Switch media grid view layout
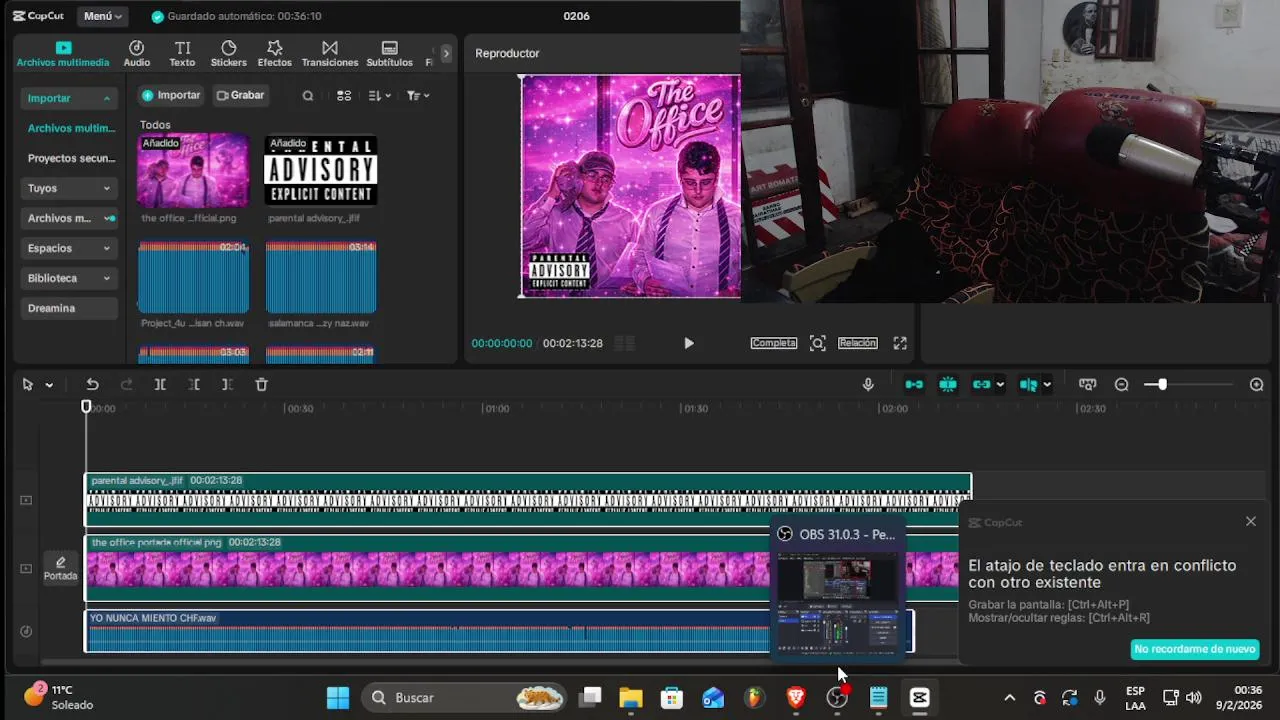The width and height of the screenshot is (1280, 720). pyautogui.click(x=344, y=96)
